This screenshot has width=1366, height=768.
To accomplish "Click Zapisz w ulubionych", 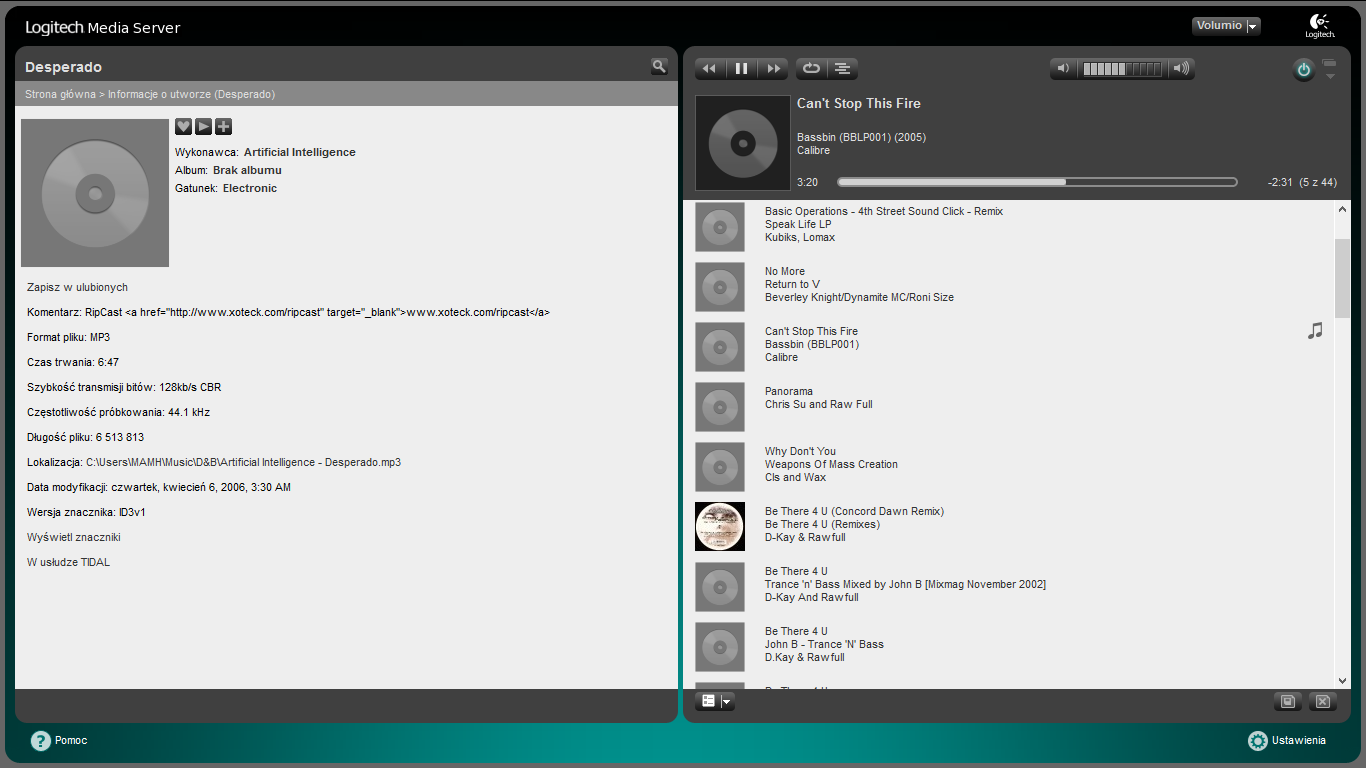I will click(77, 287).
